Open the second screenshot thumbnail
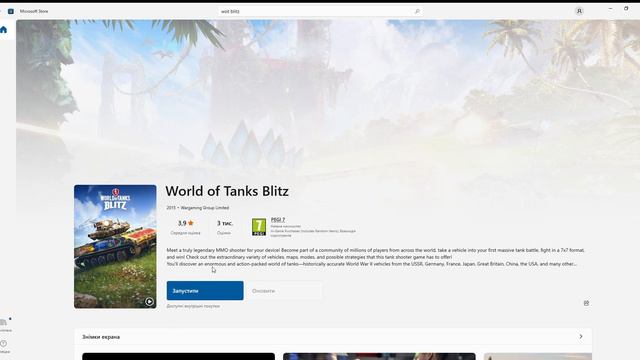Image resolution: width=640 pixels, height=360 pixels. click(x=379, y=356)
